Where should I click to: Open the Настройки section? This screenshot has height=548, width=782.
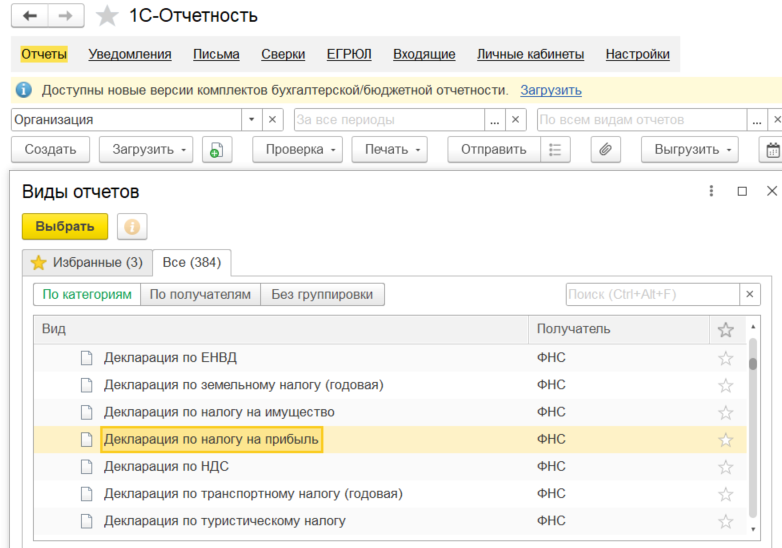click(638, 54)
